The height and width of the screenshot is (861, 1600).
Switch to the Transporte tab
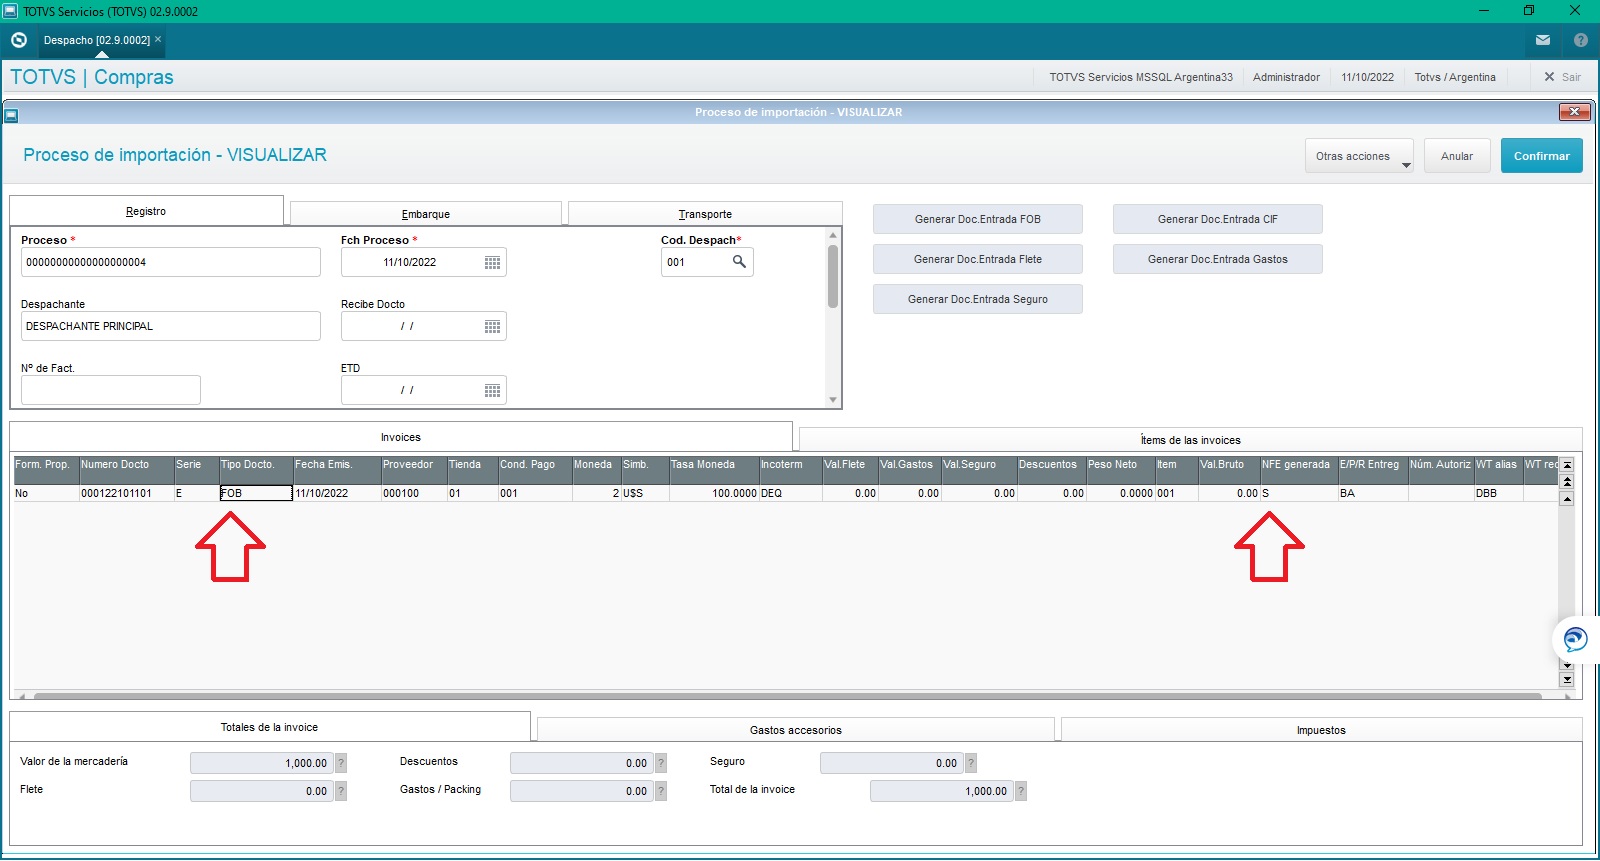point(705,214)
